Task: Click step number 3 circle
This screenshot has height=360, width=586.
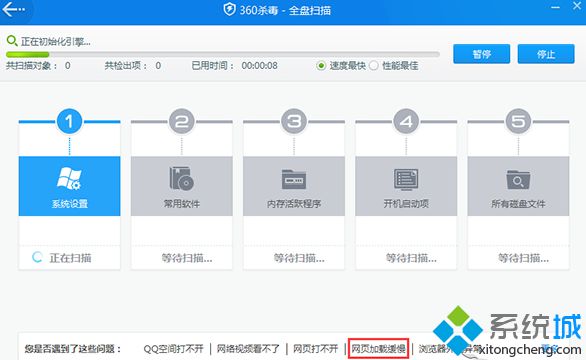Action: pyautogui.click(x=294, y=121)
